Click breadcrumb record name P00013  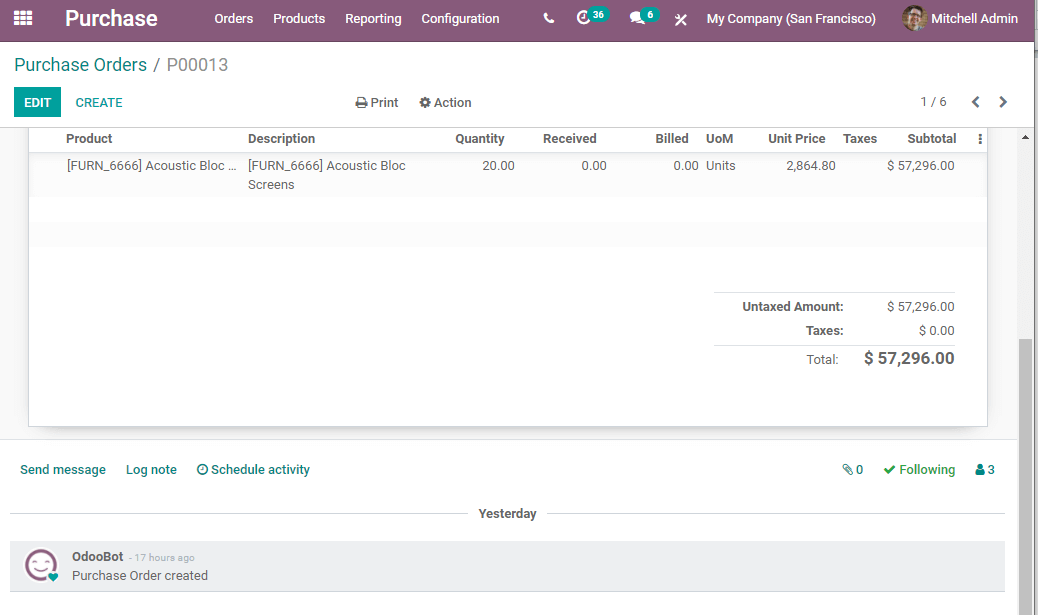click(197, 65)
